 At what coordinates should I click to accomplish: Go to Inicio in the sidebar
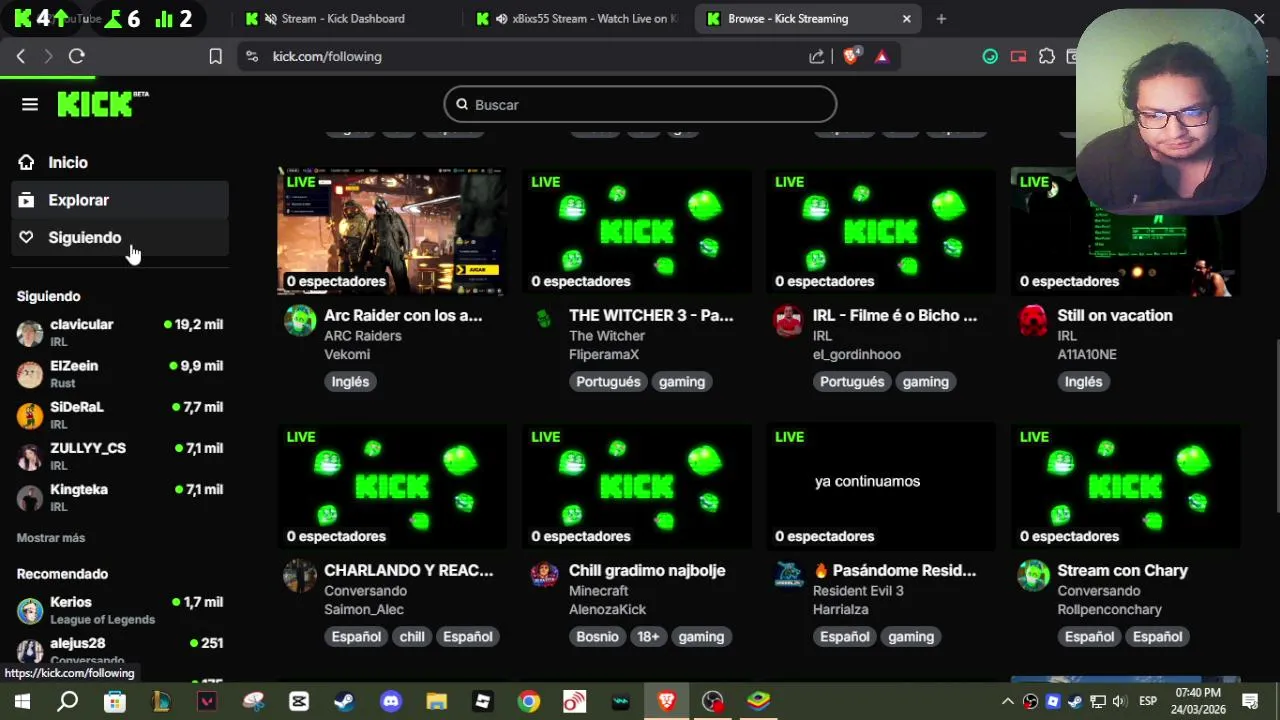(x=120, y=162)
